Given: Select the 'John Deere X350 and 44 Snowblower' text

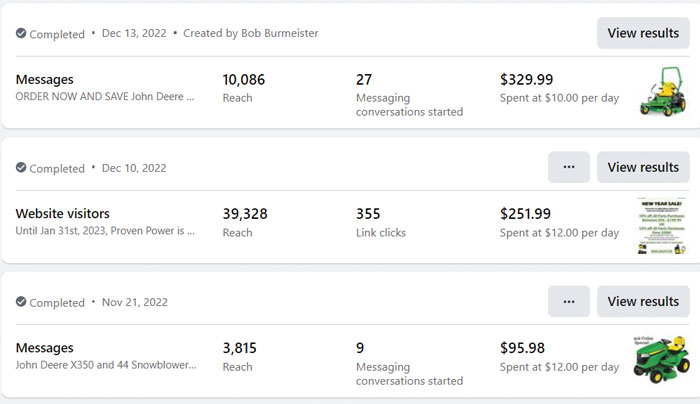Looking at the screenshot, I should 105,365.
